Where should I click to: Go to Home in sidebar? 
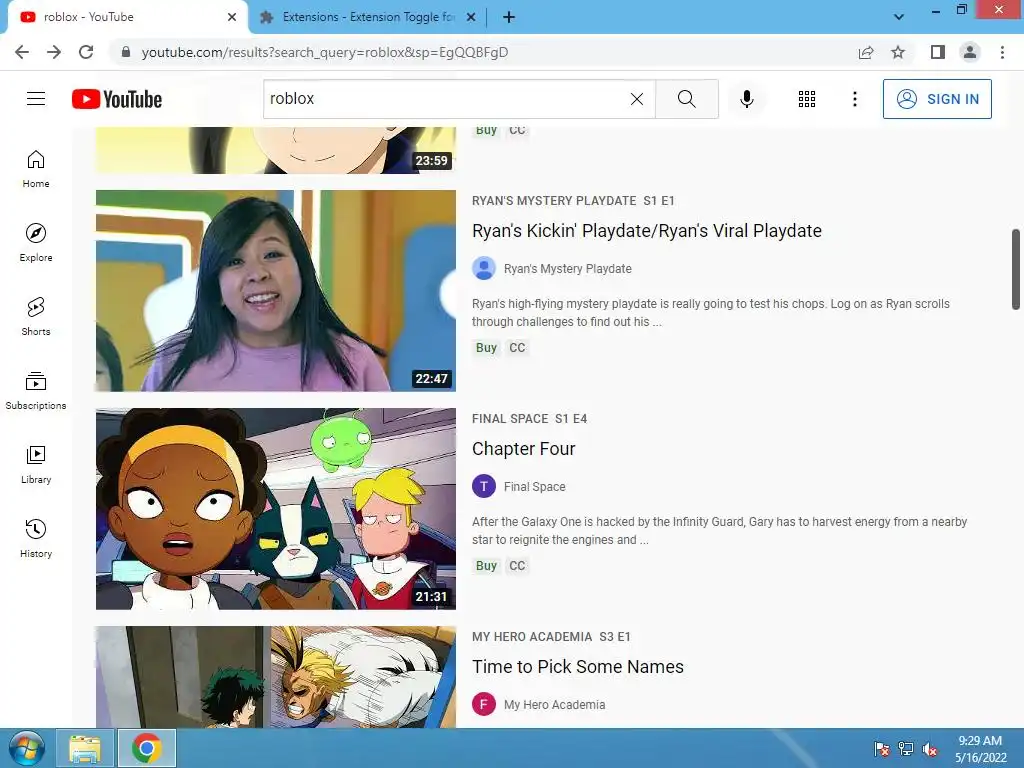coord(36,169)
